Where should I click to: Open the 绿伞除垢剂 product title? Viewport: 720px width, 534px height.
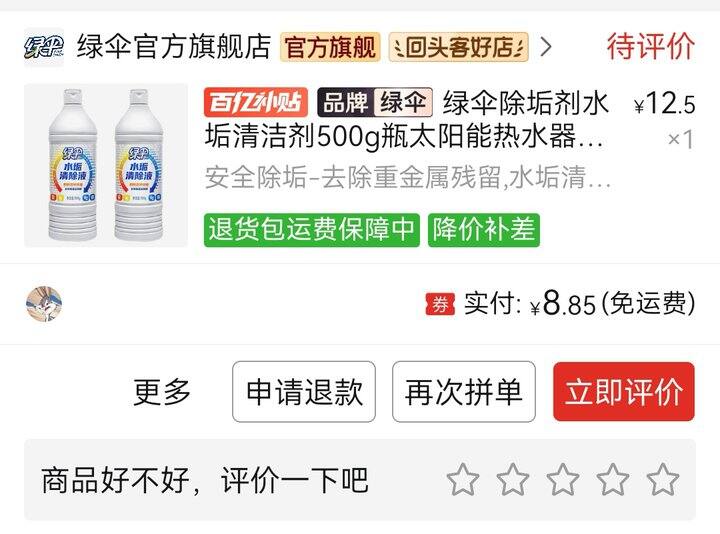407,119
